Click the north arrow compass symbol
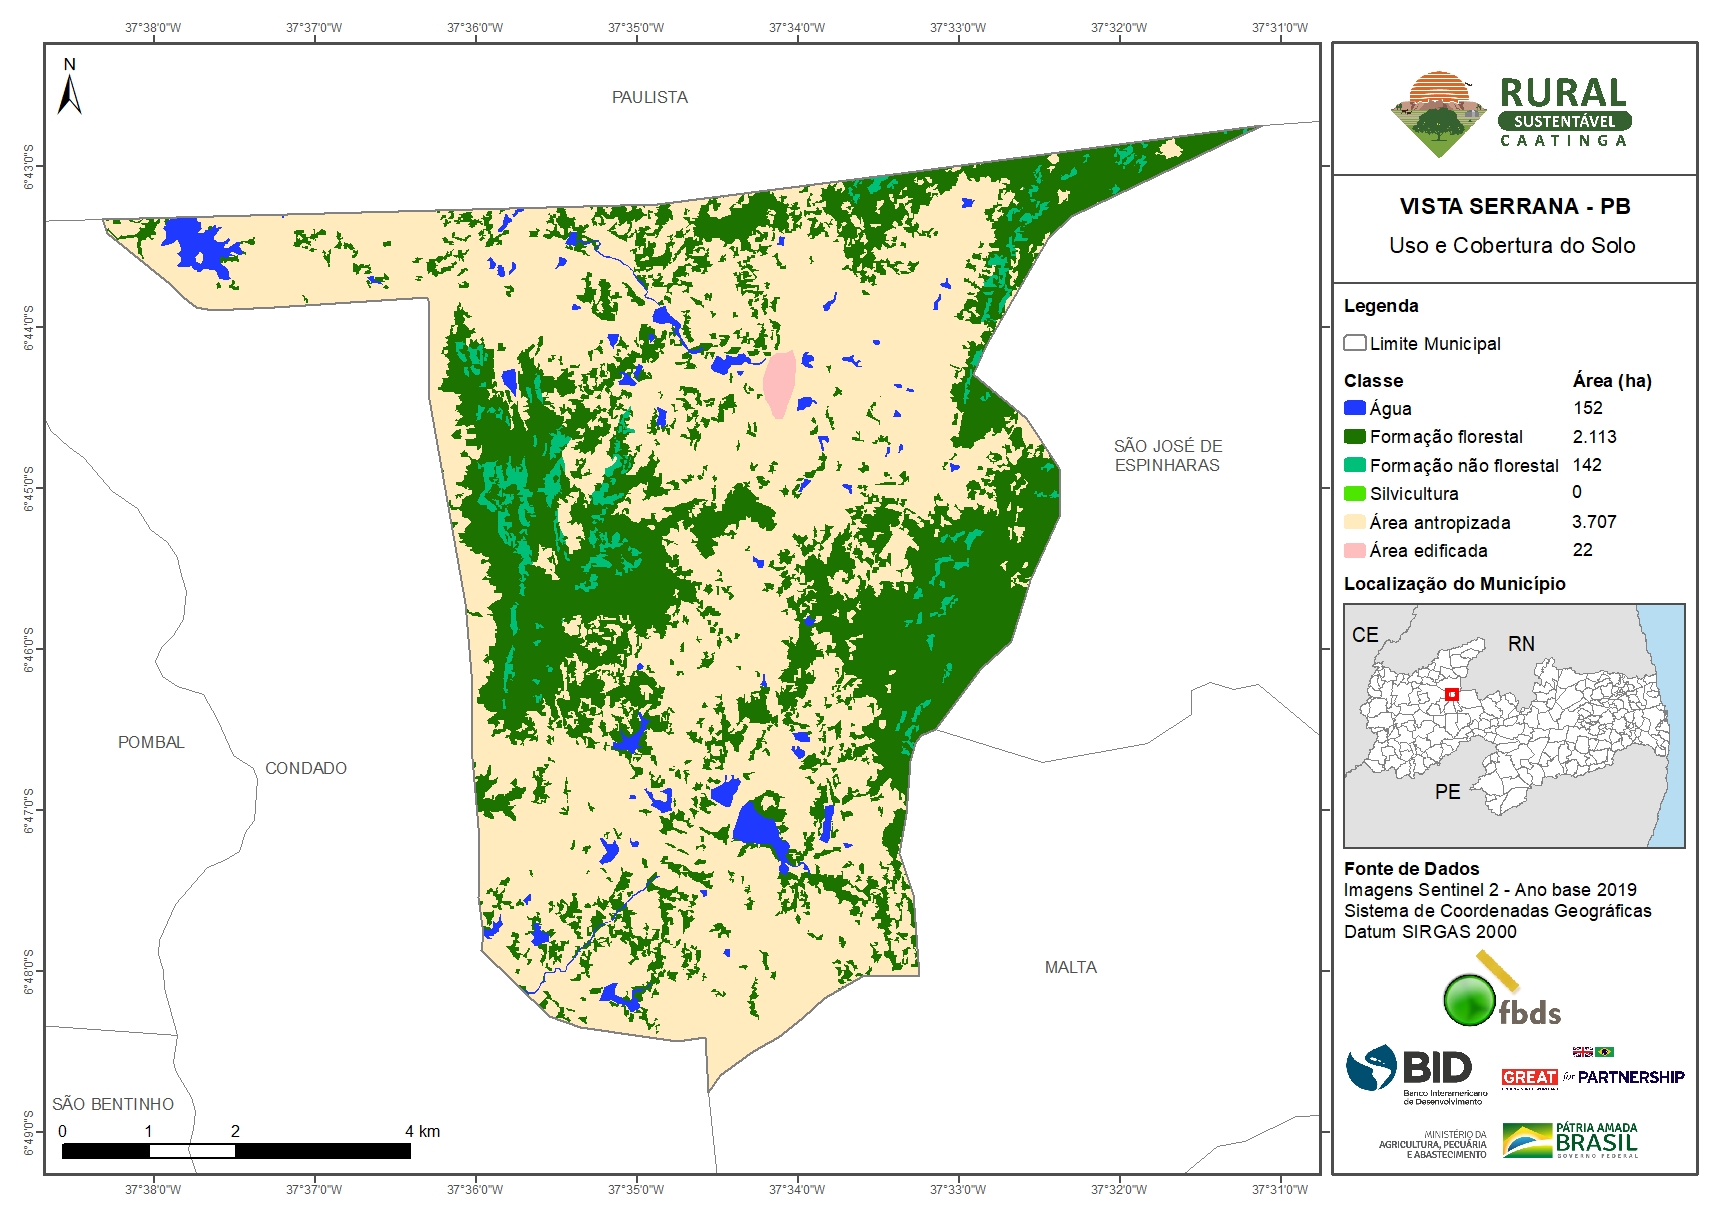Image resolution: width=1720 pixels, height=1216 pixels. click(x=69, y=89)
